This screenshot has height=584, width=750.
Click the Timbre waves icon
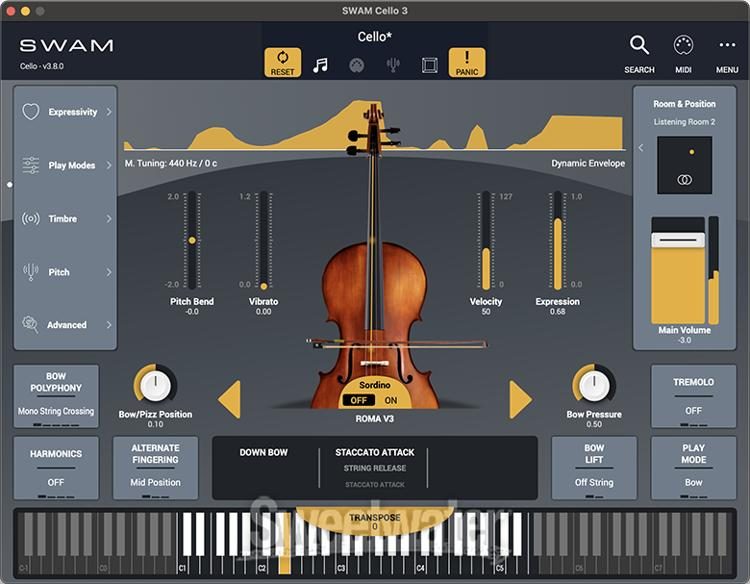[x=31, y=219]
